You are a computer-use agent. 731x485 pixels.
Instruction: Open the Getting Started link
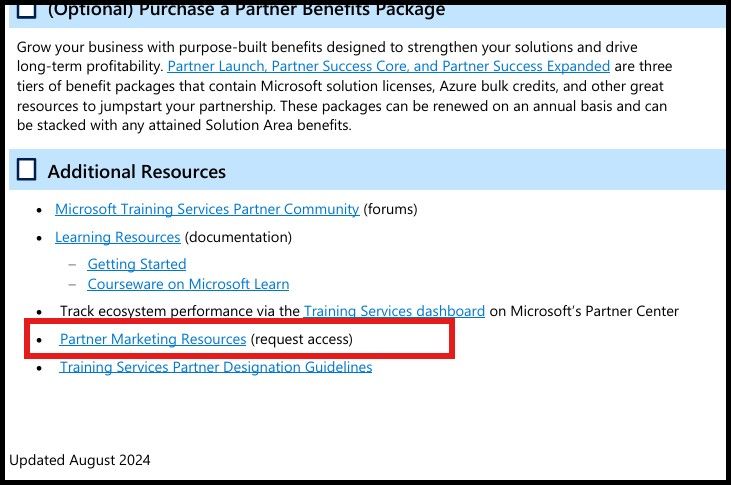point(137,264)
